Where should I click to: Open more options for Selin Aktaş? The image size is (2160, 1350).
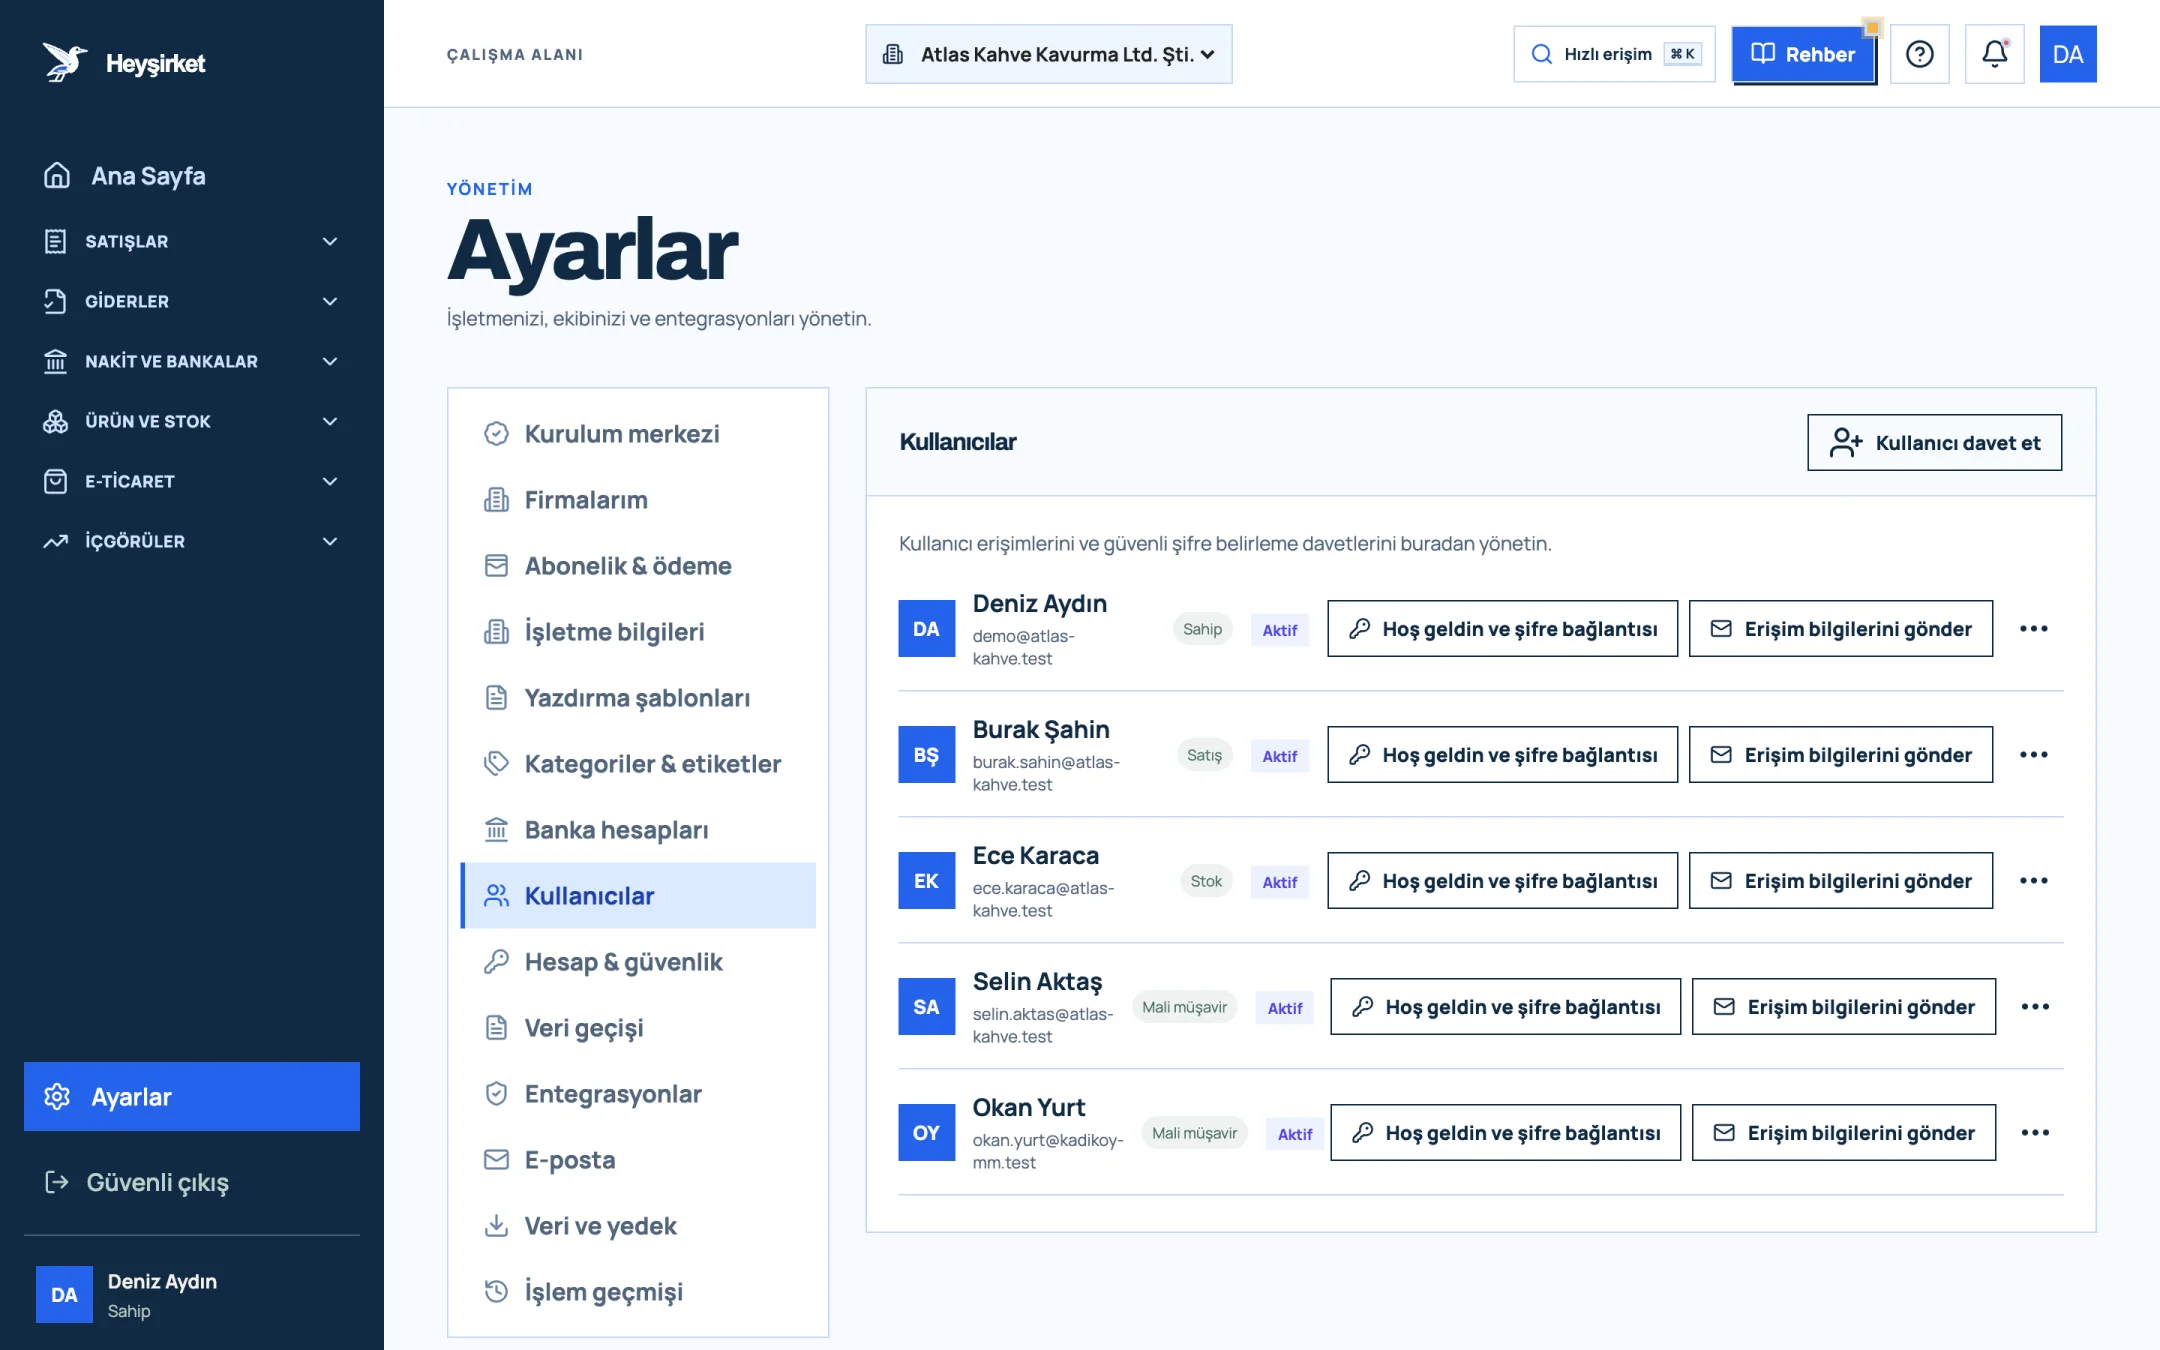pyautogui.click(x=2035, y=1007)
